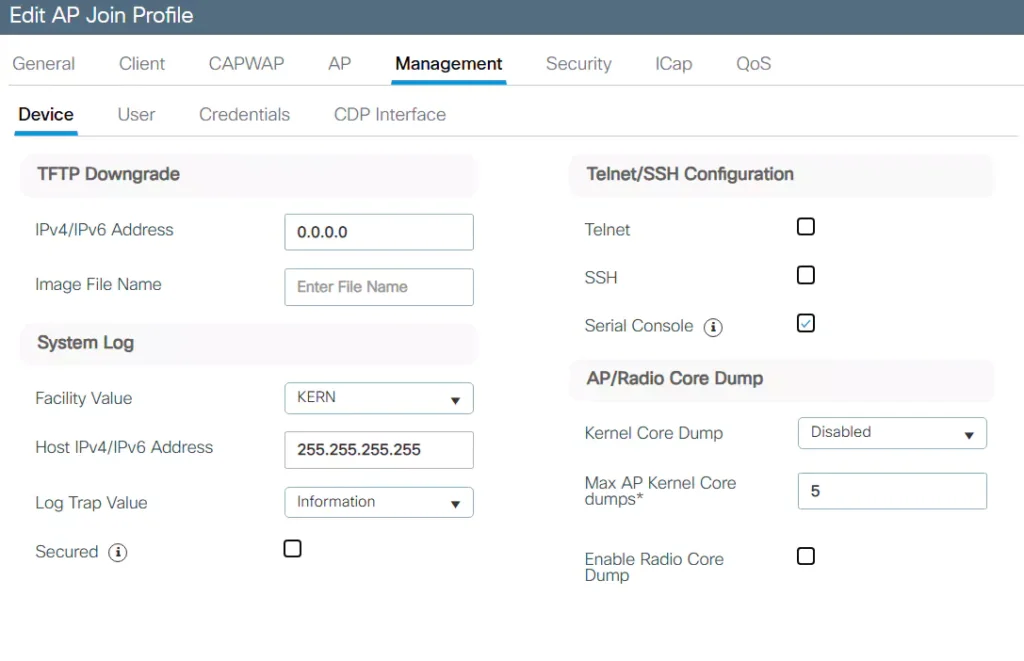
Task: Click the info icon next to Serial Console
Action: click(713, 327)
